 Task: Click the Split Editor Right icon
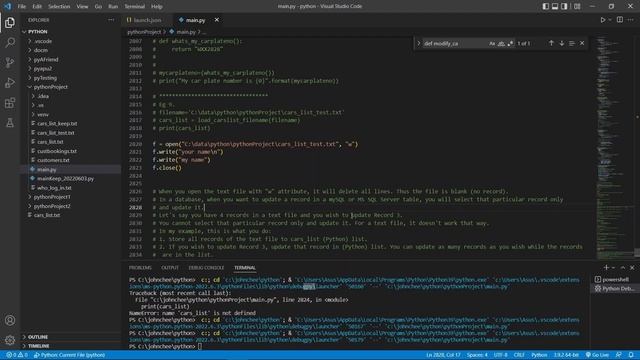(x=620, y=20)
